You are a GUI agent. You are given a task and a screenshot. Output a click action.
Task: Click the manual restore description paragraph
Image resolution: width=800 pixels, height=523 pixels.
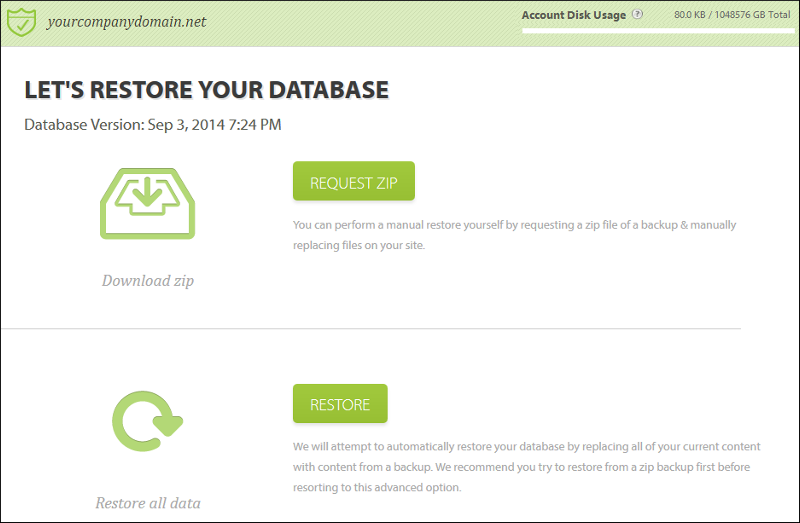click(514, 234)
